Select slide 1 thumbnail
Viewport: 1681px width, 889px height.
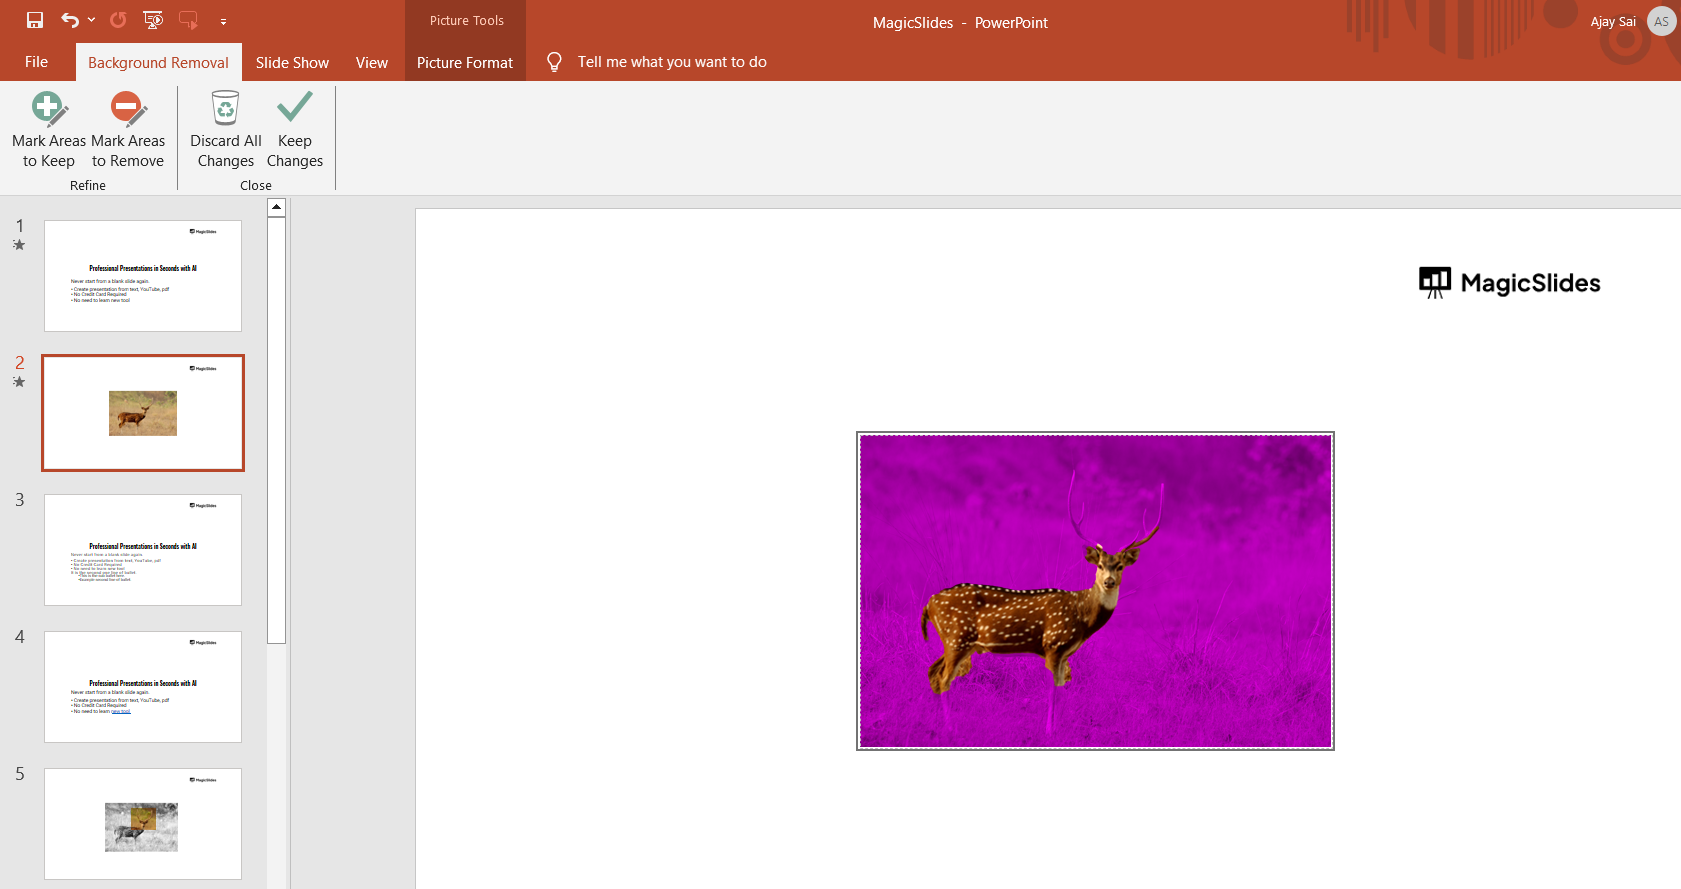coord(143,276)
